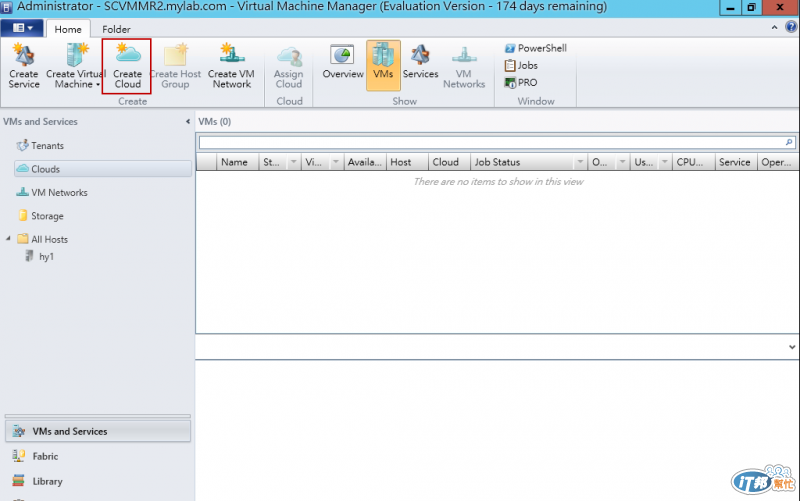Open the application file menu button
The width and height of the screenshot is (800, 501).
(x=22, y=28)
